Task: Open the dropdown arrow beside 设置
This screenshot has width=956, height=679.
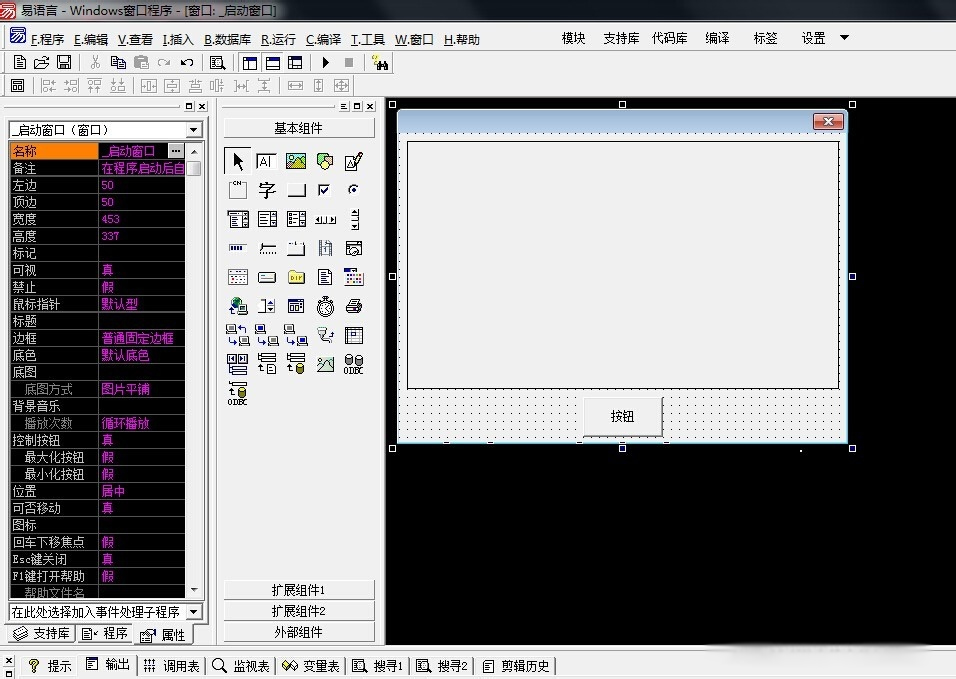Action: tap(844, 38)
